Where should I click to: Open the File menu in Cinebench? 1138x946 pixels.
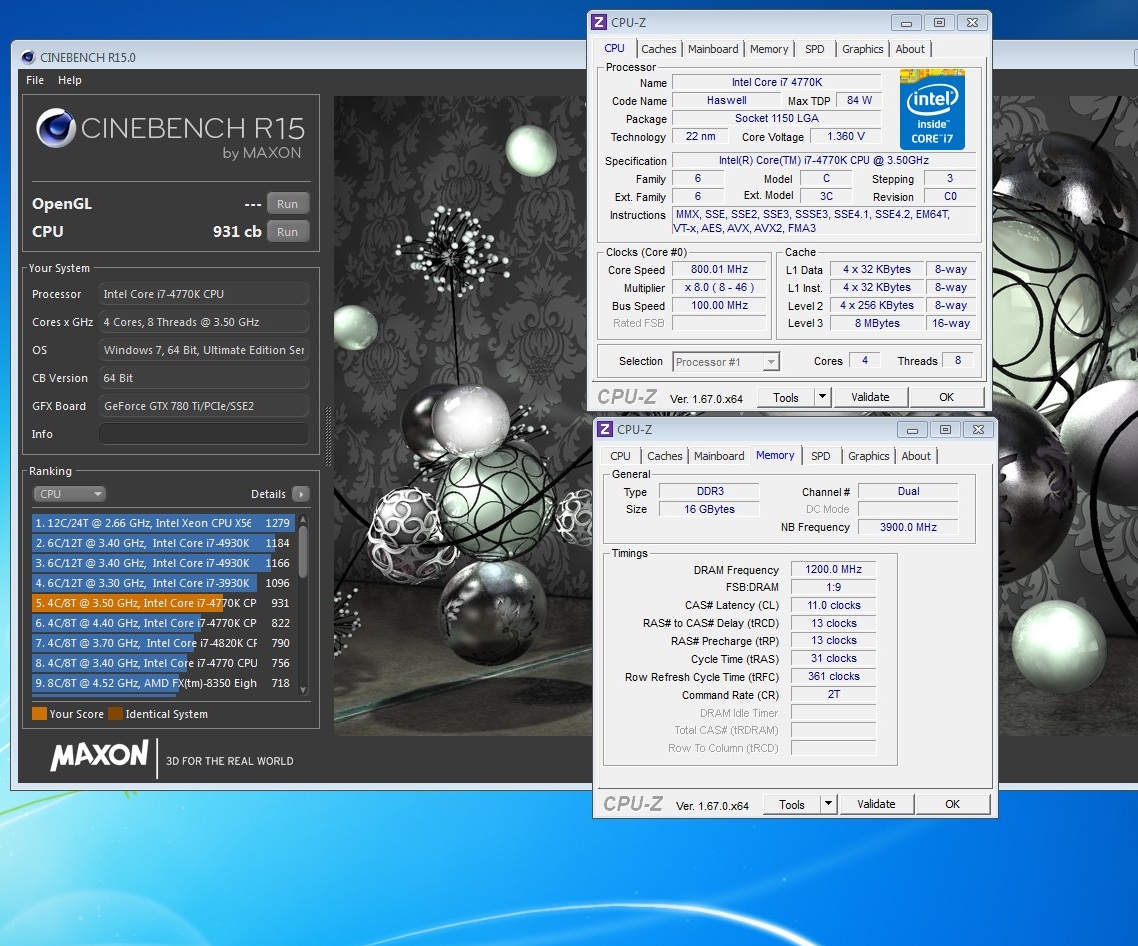click(35, 80)
